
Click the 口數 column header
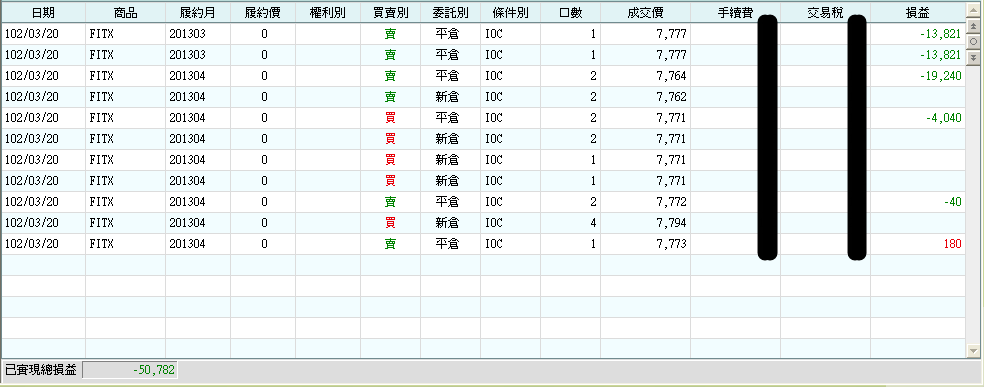(570, 13)
